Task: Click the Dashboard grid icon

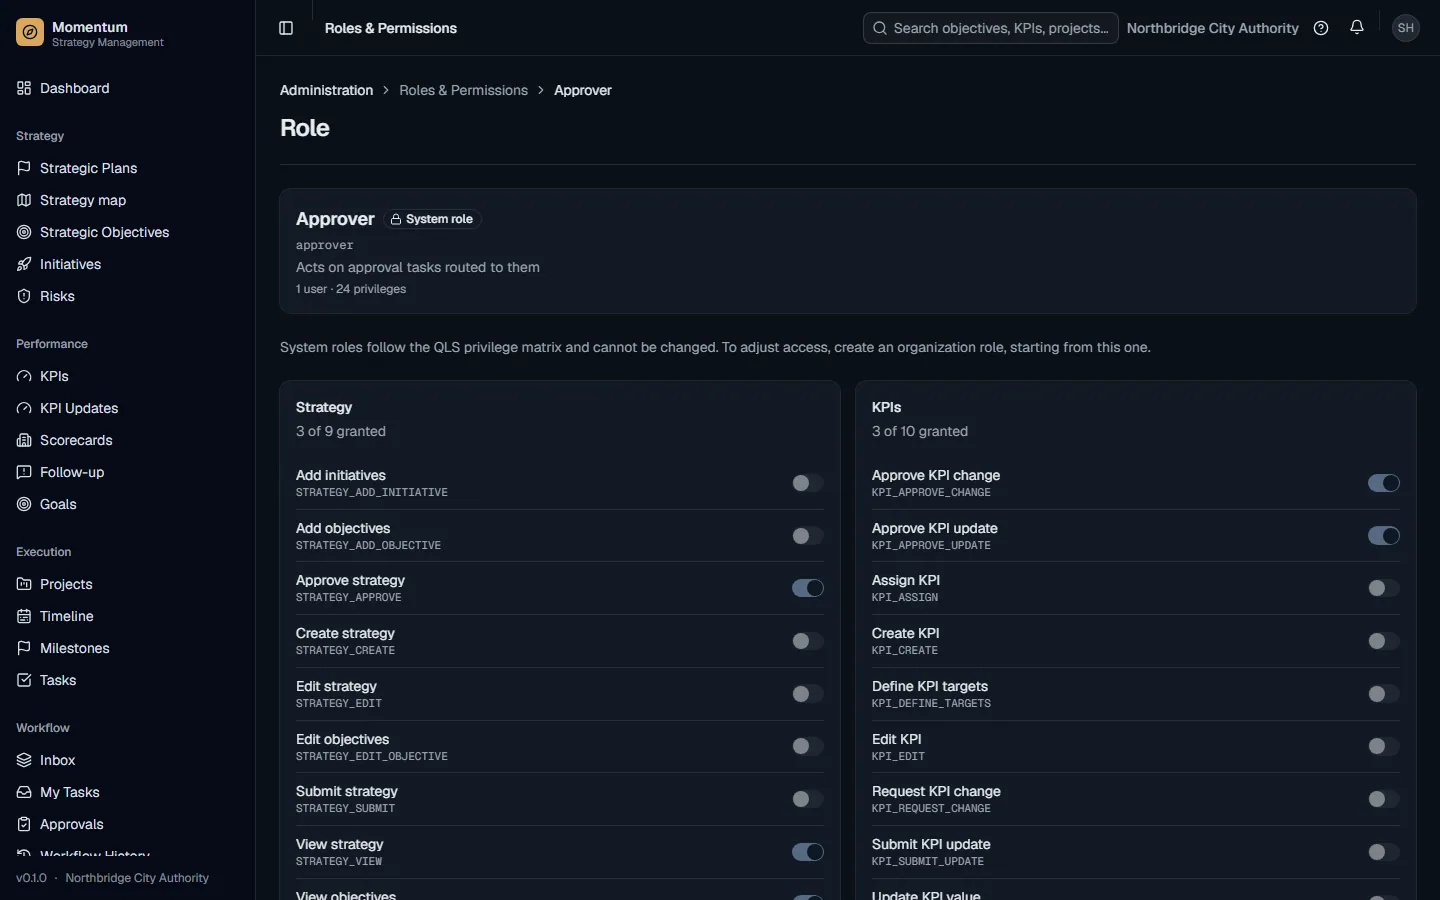Action: pyautogui.click(x=24, y=88)
